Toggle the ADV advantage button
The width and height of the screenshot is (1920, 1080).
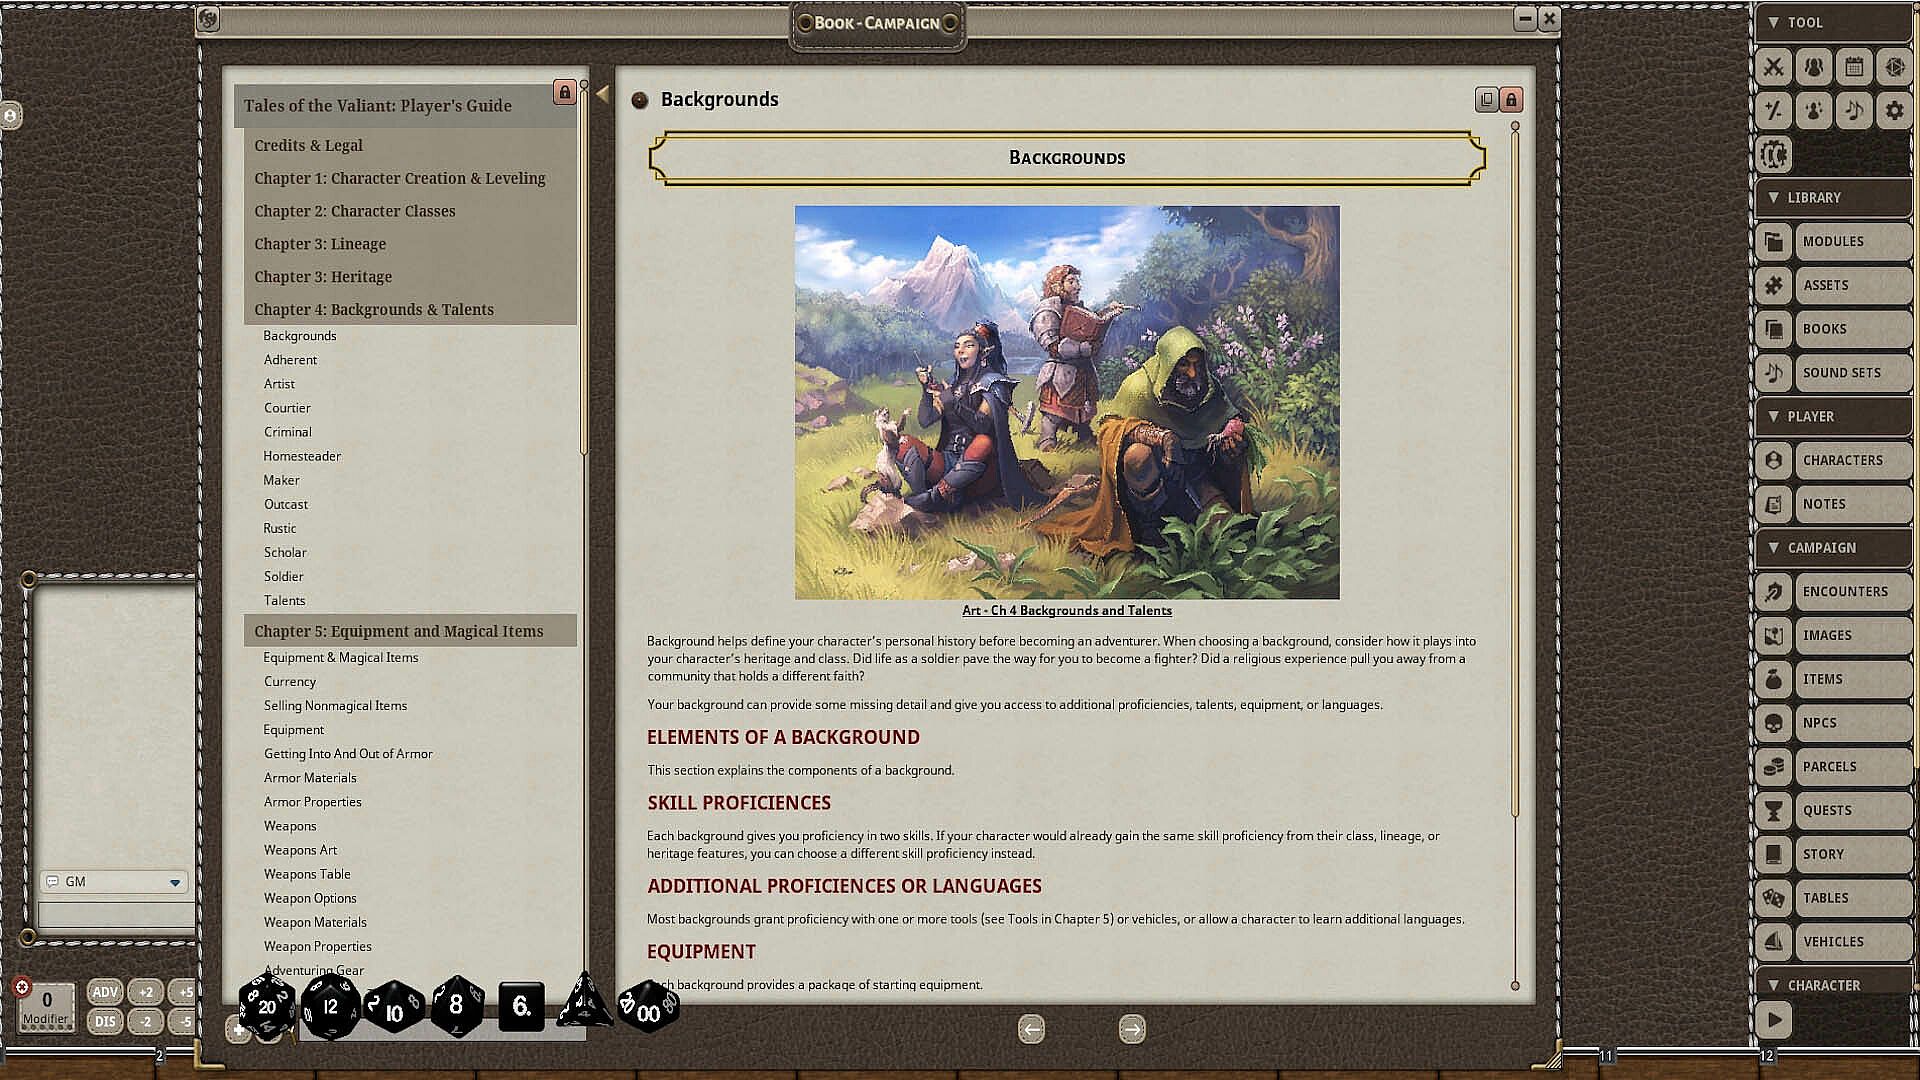pyautogui.click(x=105, y=992)
